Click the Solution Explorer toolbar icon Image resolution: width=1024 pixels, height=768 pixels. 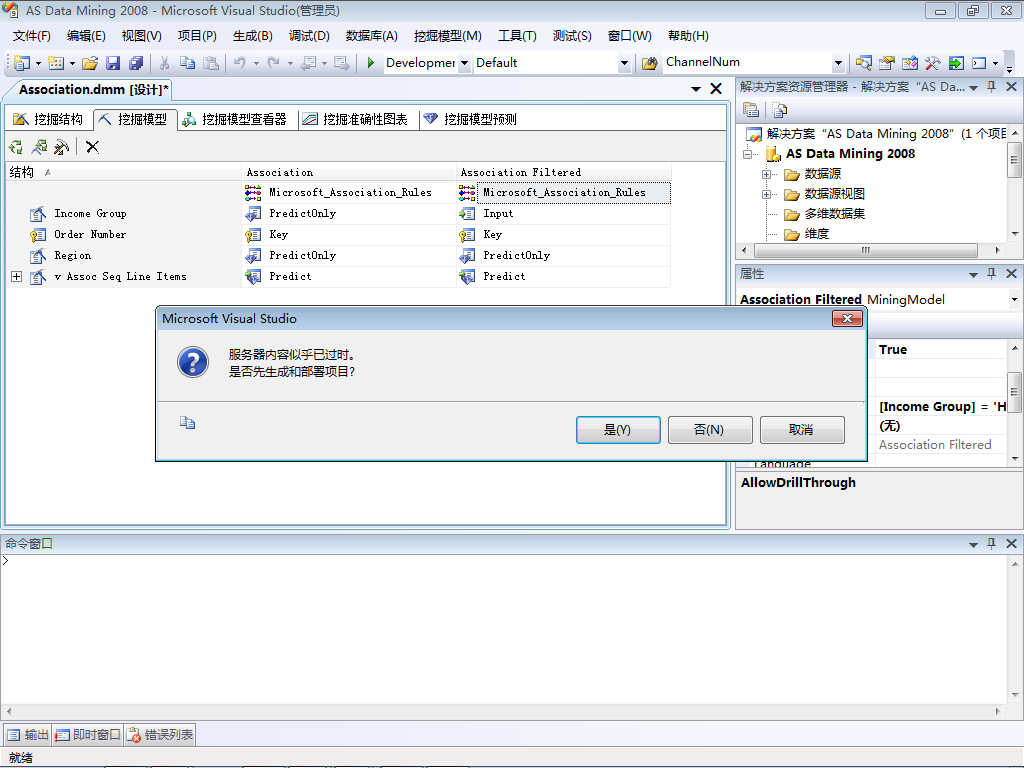[x=863, y=63]
